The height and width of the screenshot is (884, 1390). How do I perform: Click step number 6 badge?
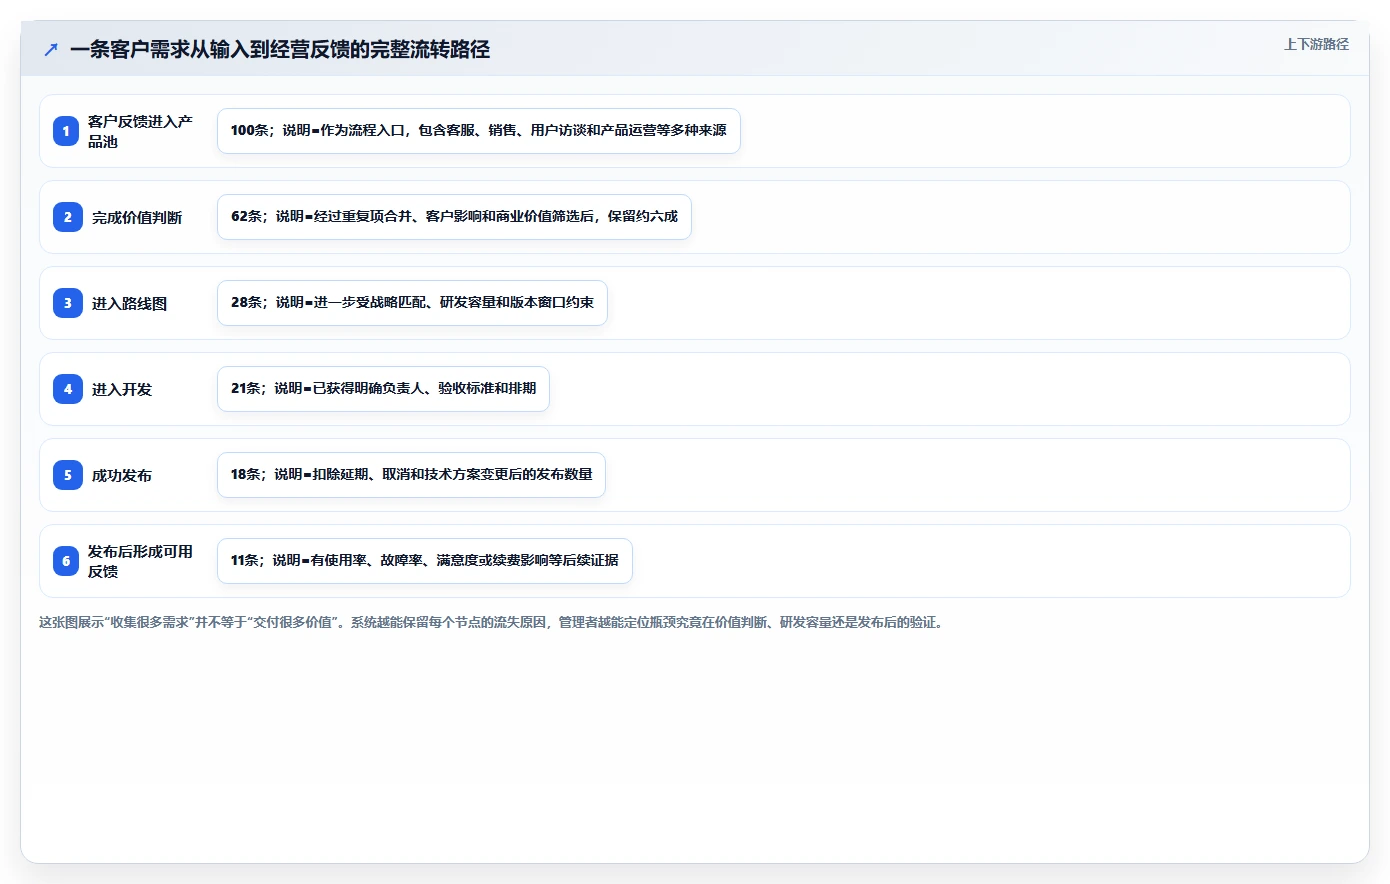pyautogui.click(x=66, y=561)
